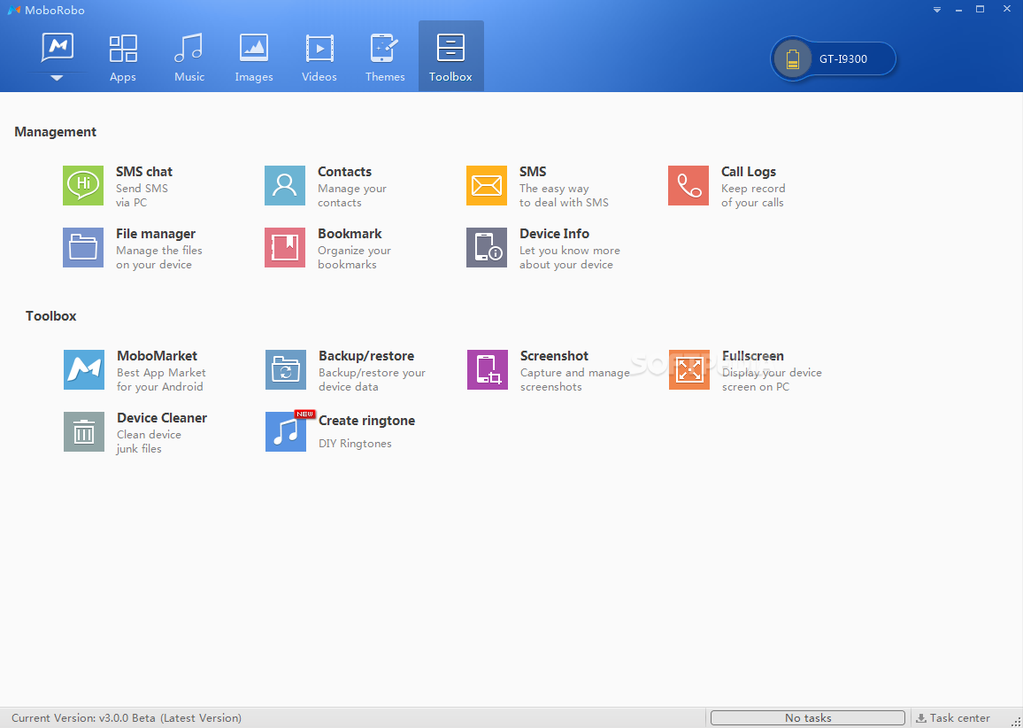The height and width of the screenshot is (728, 1023).
Task: Expand the dropdown arrow under home icon
Action: (x=57, y=78)
